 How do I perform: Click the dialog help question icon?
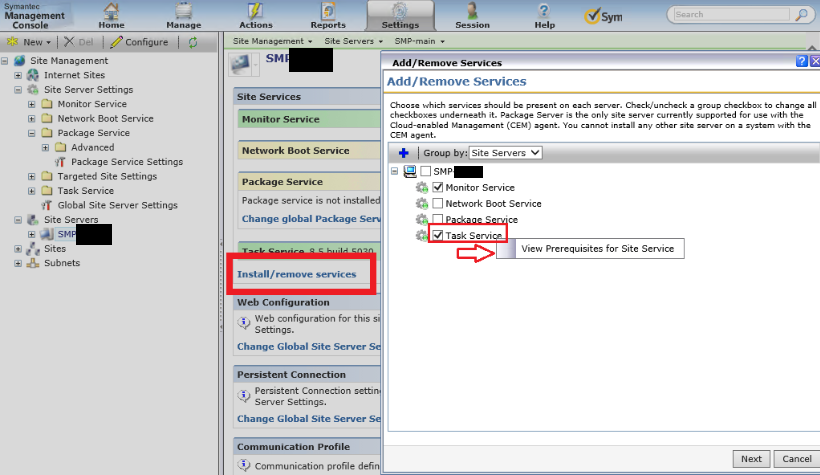point(801,61)
